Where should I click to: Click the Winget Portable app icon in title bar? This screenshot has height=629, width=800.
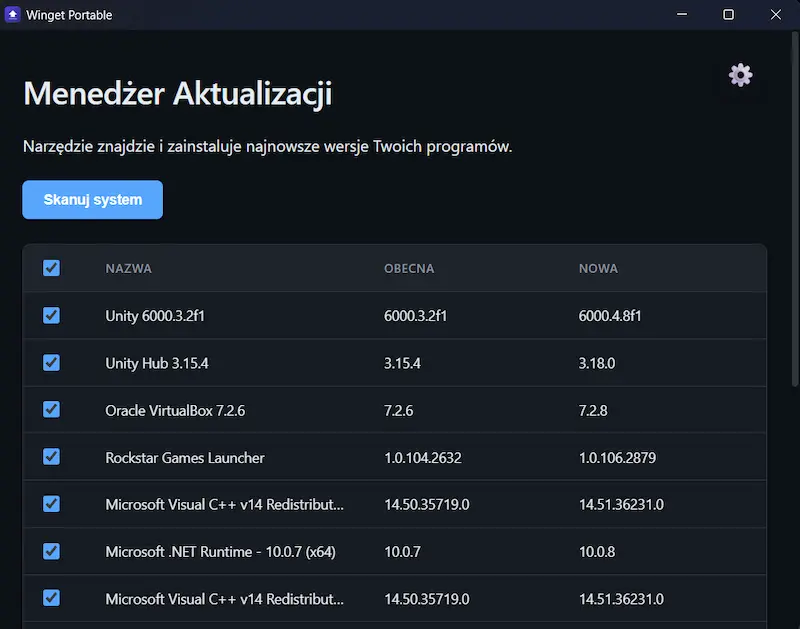(13, 14)
